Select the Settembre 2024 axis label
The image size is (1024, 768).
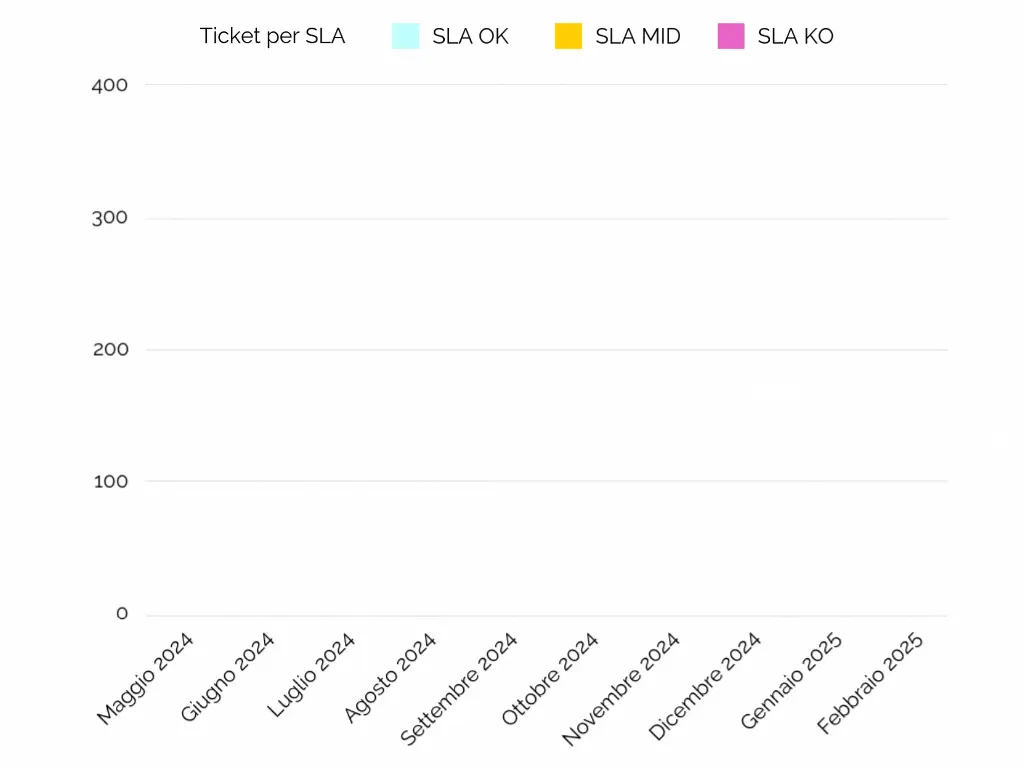pyautogui.click(x=459, y=689)
